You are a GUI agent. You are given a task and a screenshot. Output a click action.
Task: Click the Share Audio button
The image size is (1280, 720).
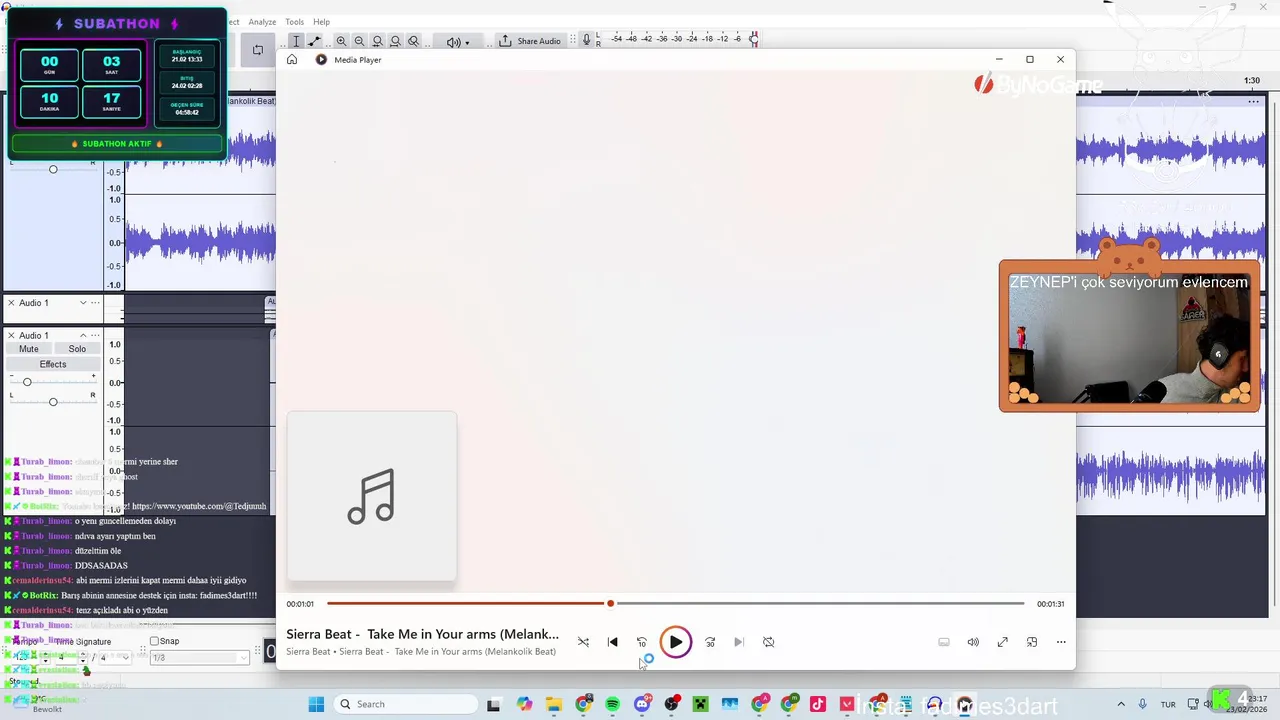tap(530, 41)
